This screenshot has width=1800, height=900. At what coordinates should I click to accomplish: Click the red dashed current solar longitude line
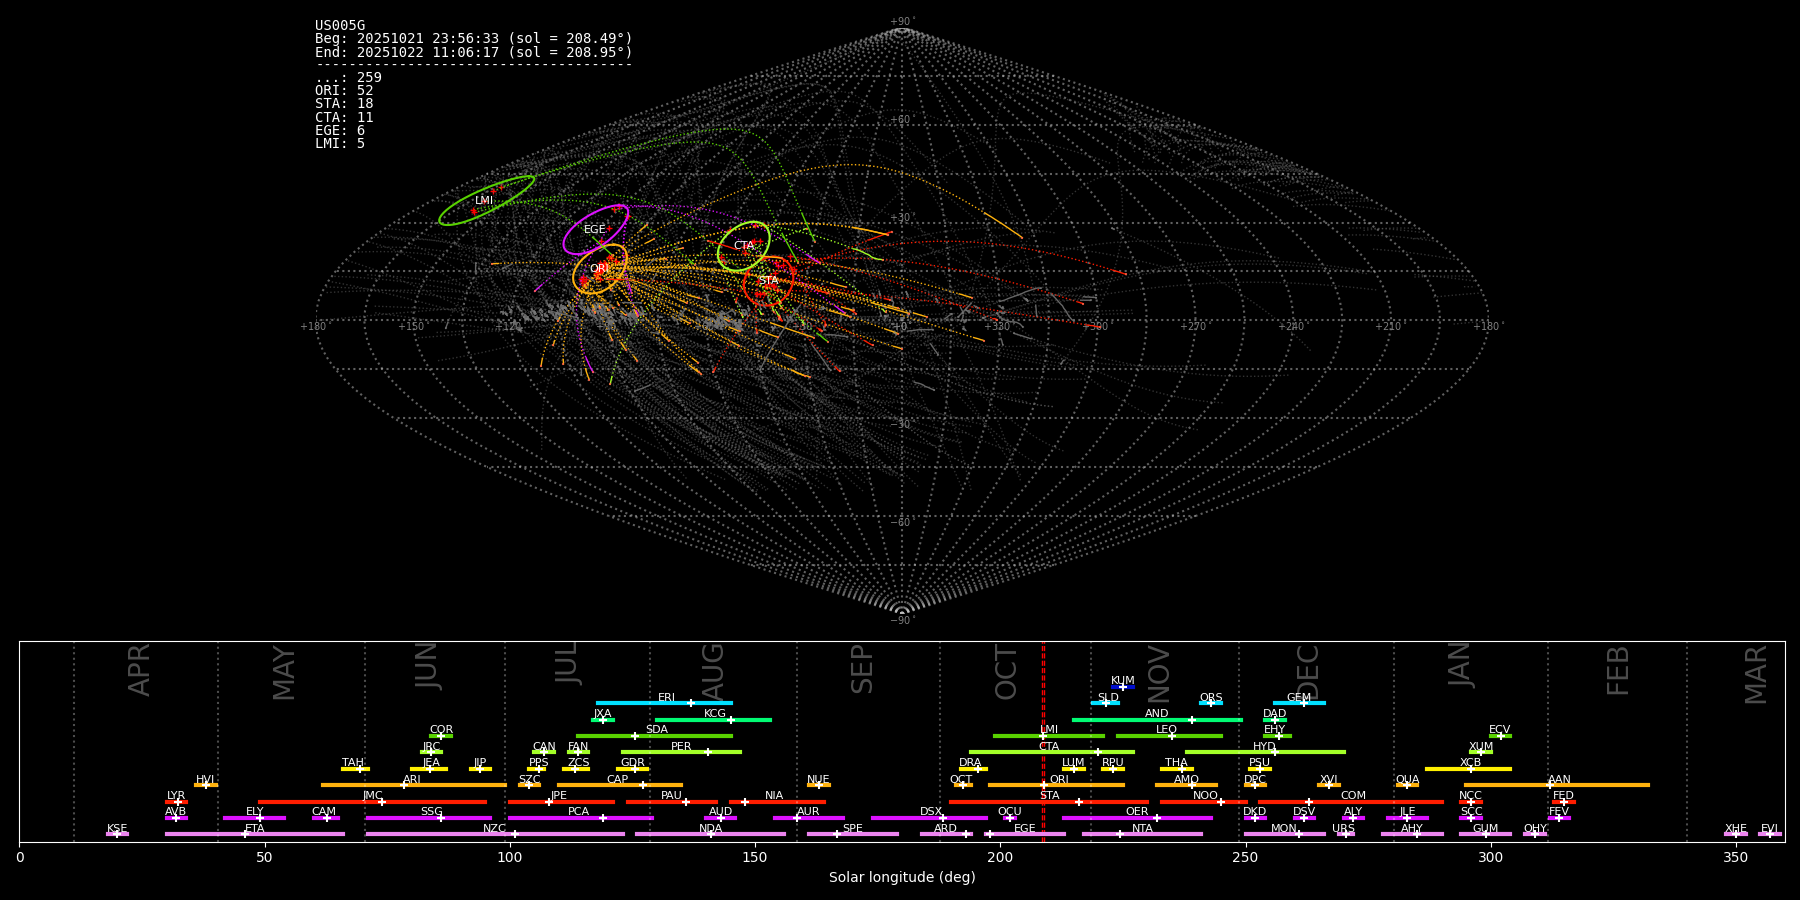coord(1043,740)
